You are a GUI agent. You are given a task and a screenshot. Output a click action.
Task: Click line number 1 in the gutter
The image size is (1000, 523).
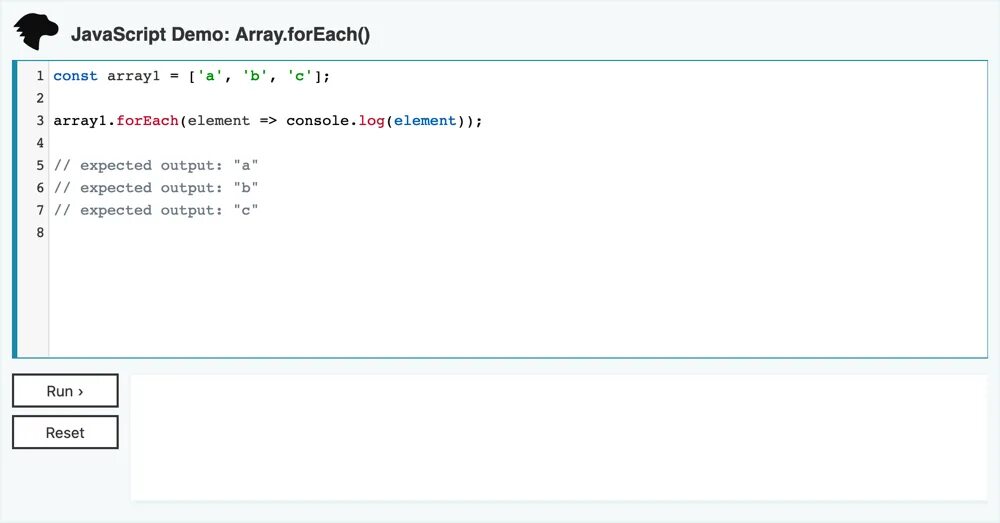pyautogui.click(x=40, y=76)
